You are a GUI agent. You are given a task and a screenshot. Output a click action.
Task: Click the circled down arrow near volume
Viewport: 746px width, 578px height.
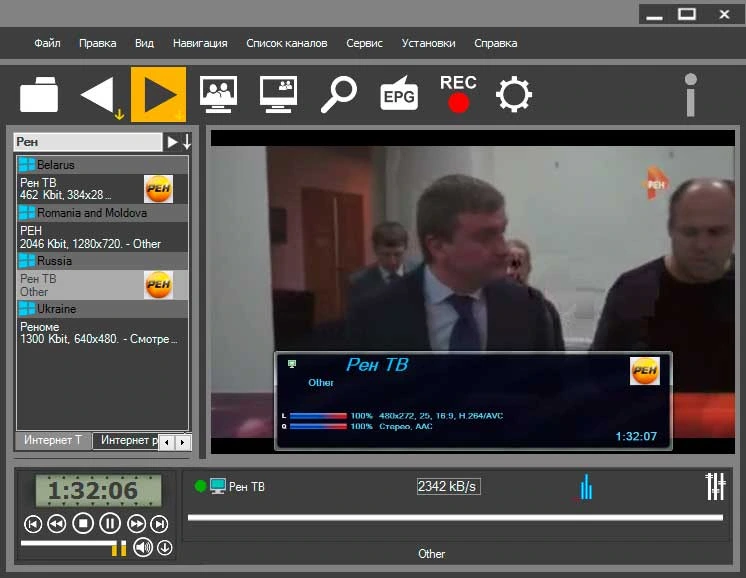(165, 548)
